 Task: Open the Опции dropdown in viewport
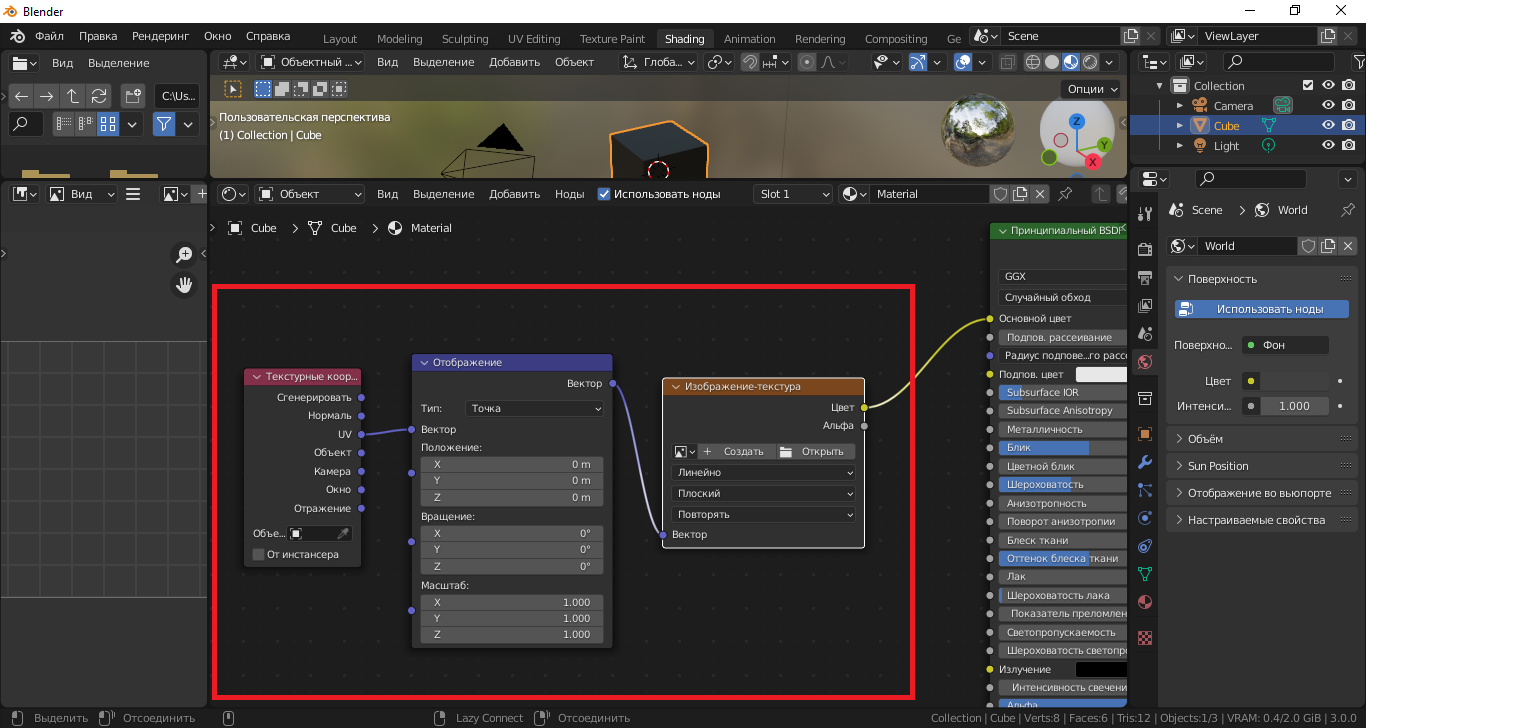coord(1092,88)
